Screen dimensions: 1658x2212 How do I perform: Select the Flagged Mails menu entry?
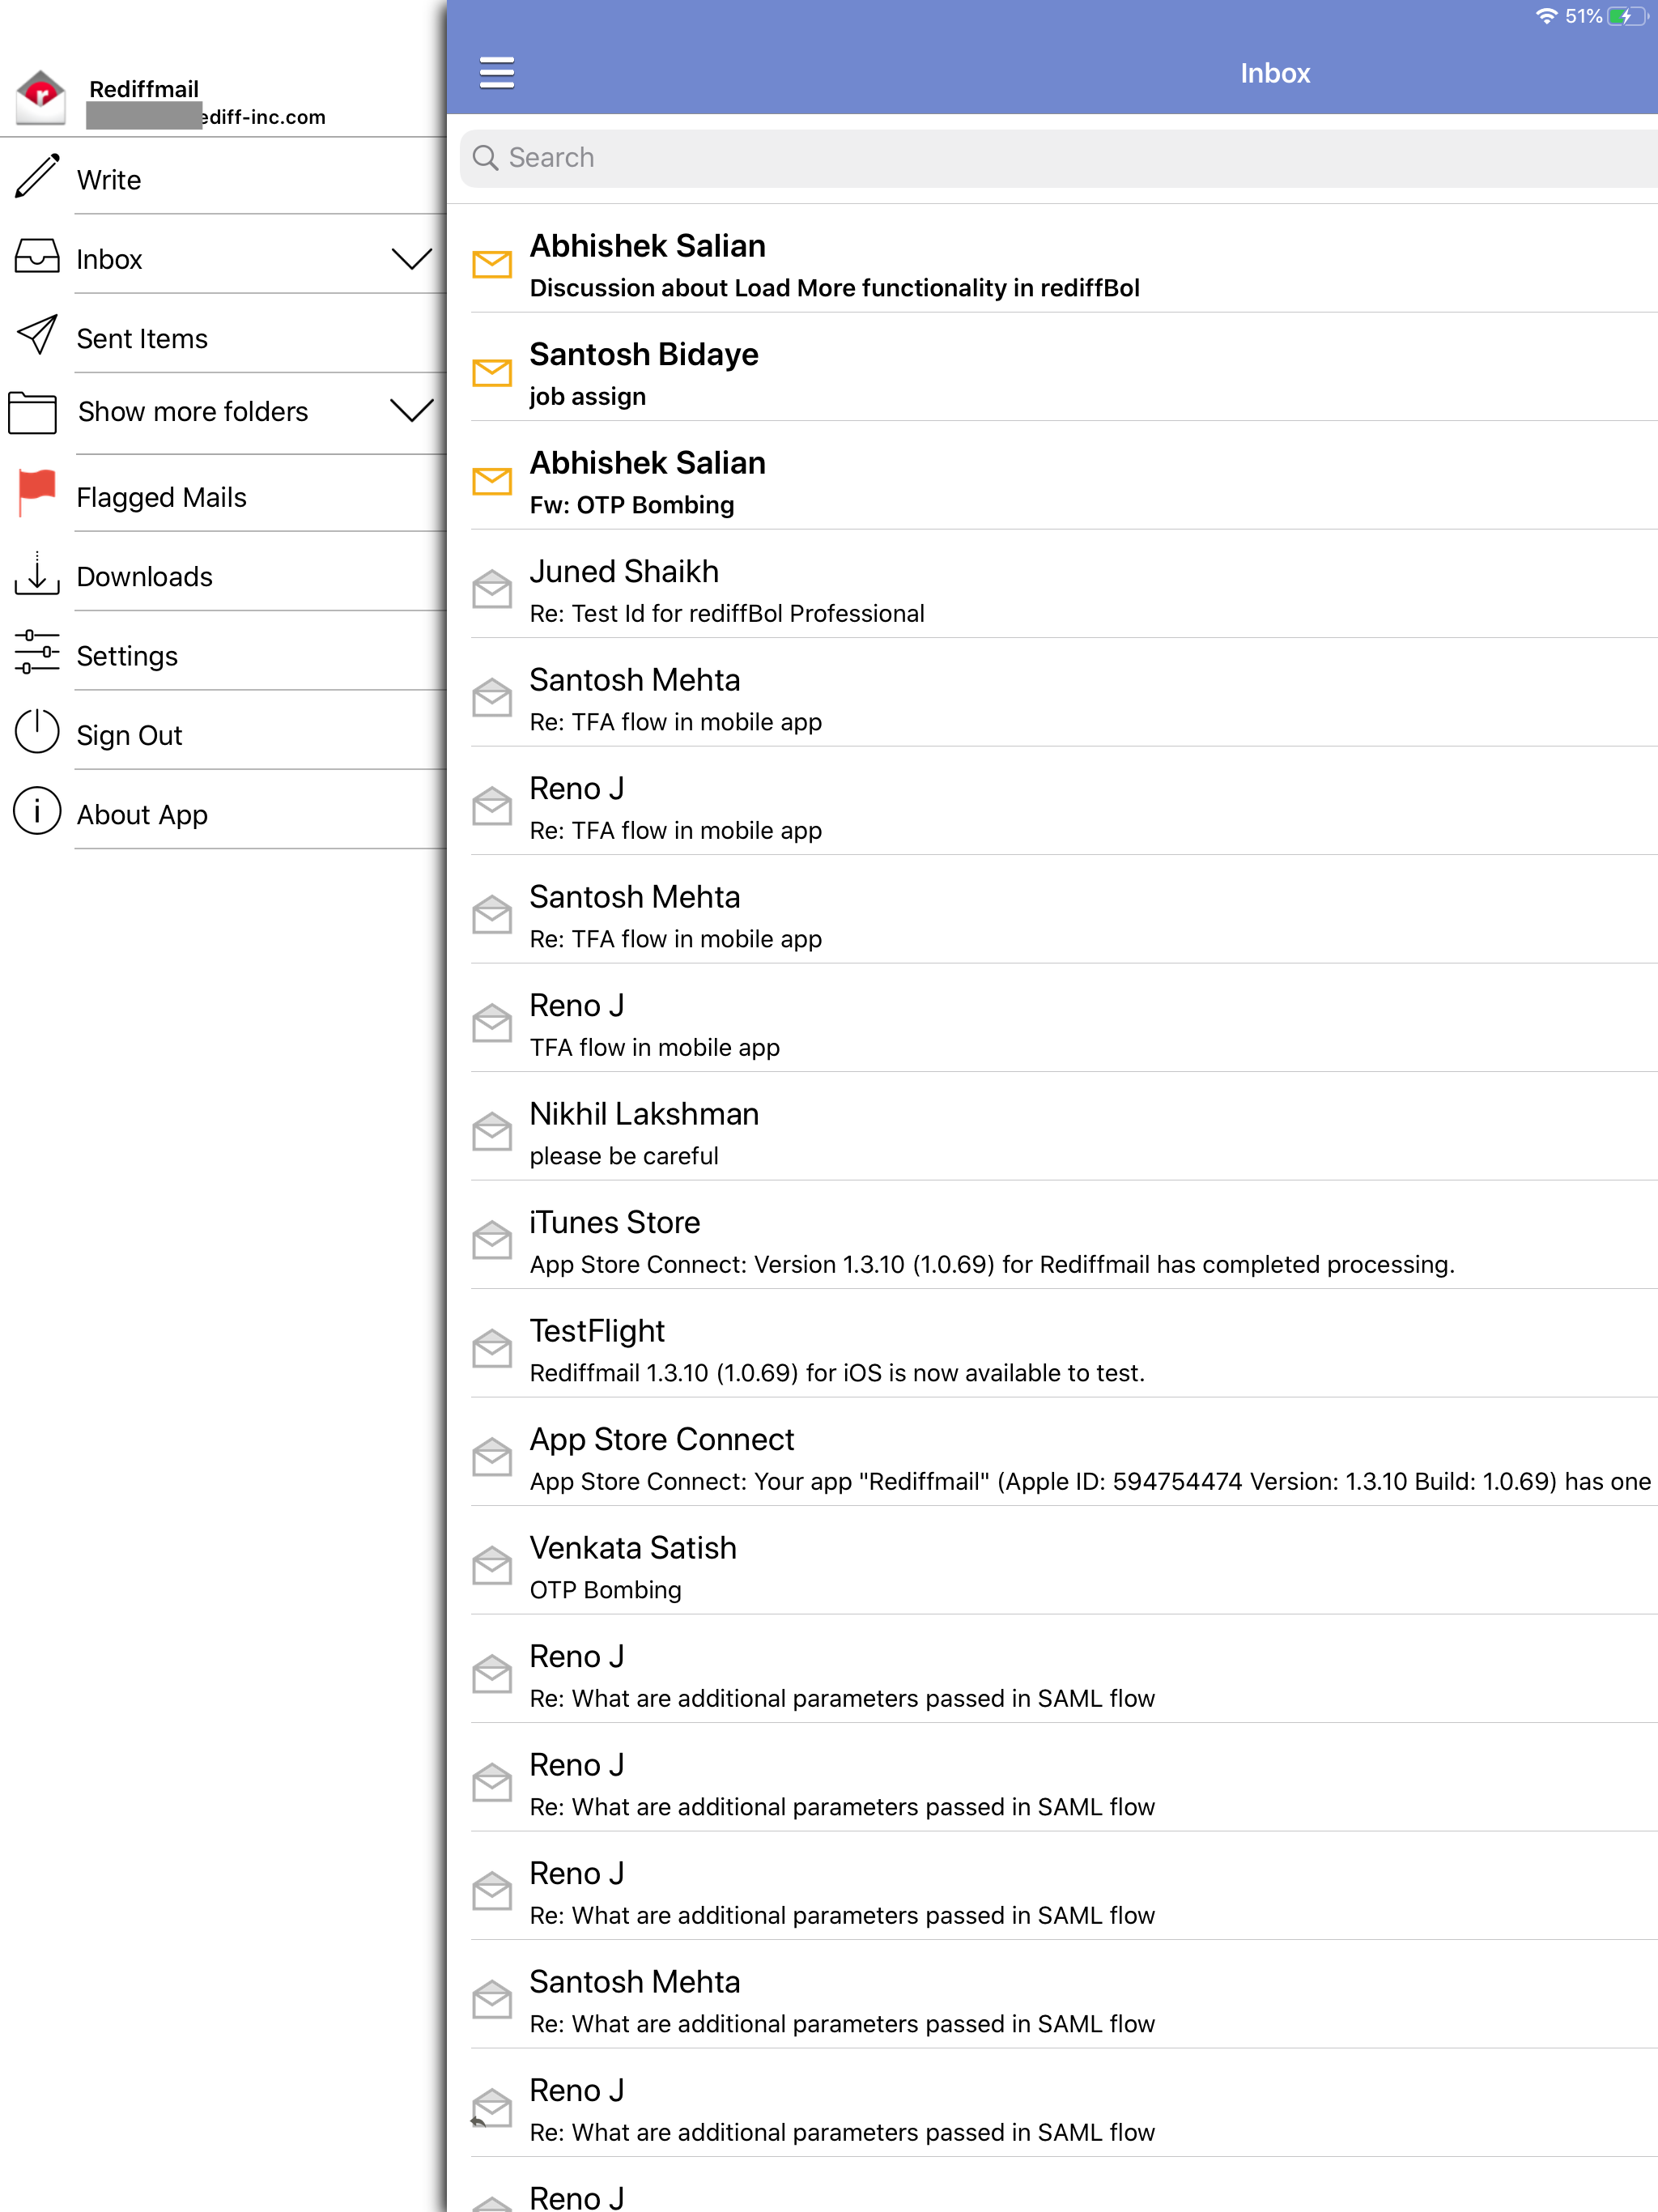162,498
